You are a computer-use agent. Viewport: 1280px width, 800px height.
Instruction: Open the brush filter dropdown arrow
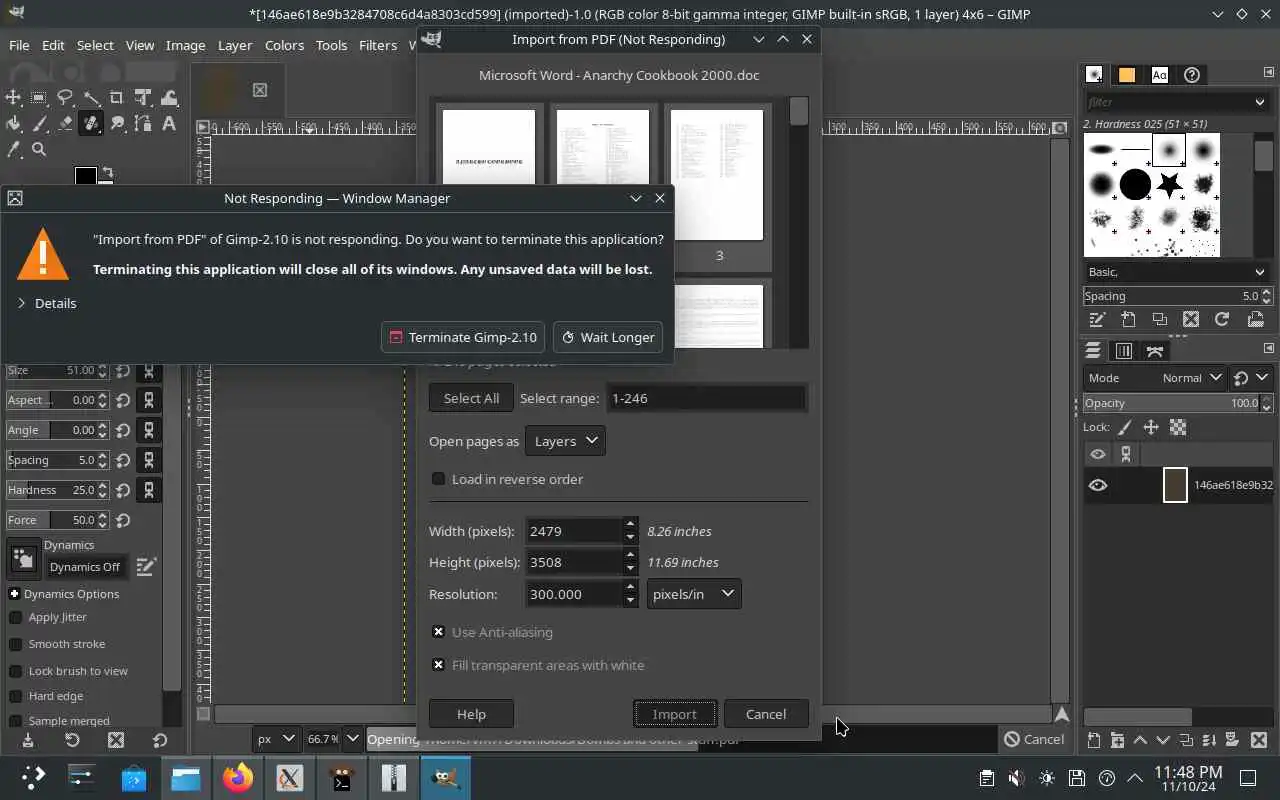[x=1259, y=102]
